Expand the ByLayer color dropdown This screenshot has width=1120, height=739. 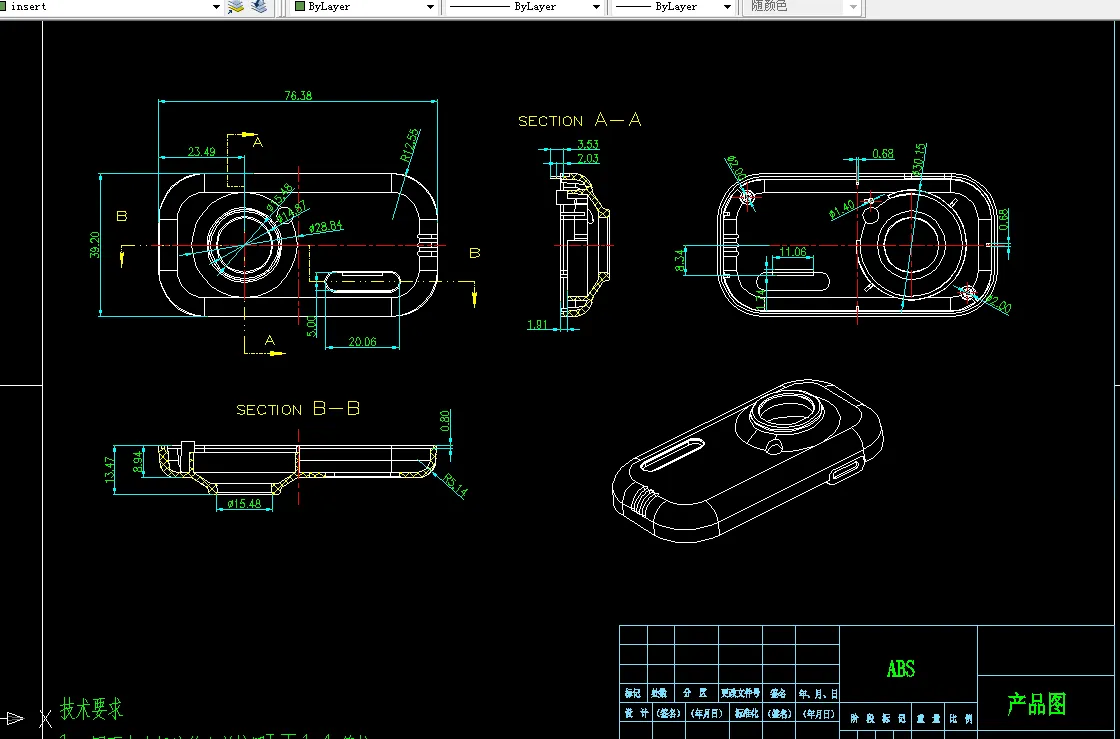(x=431, y=7)
